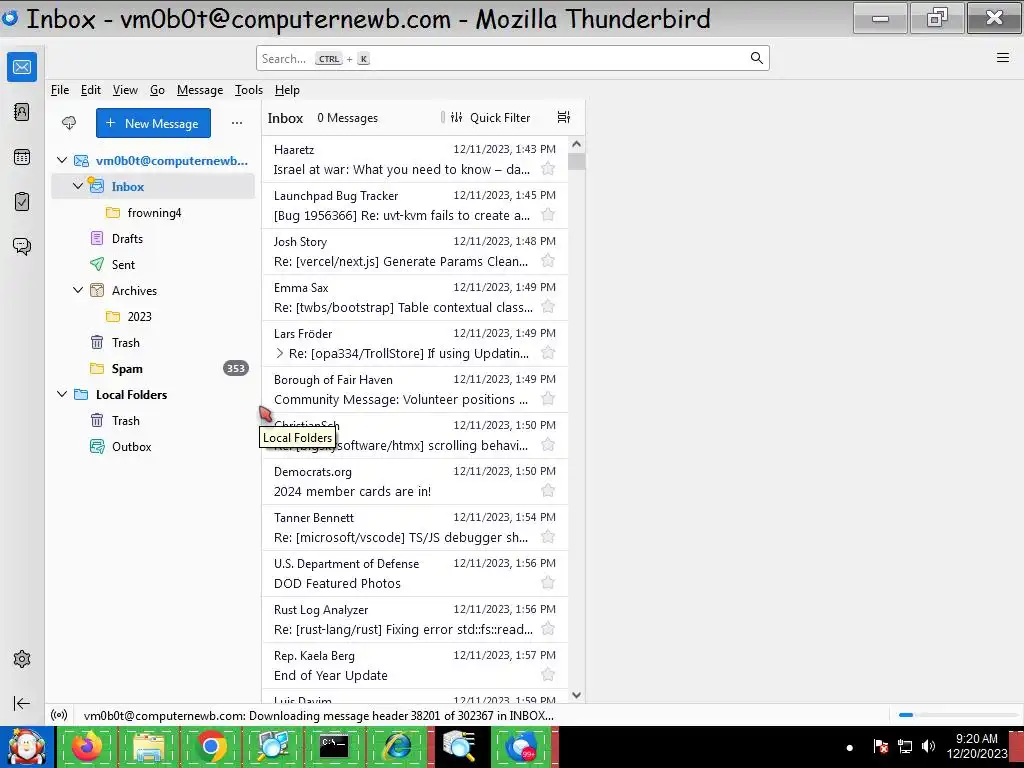Toggle the Quick Filter bar
1024x768 pixels.
tap(490, 118)
